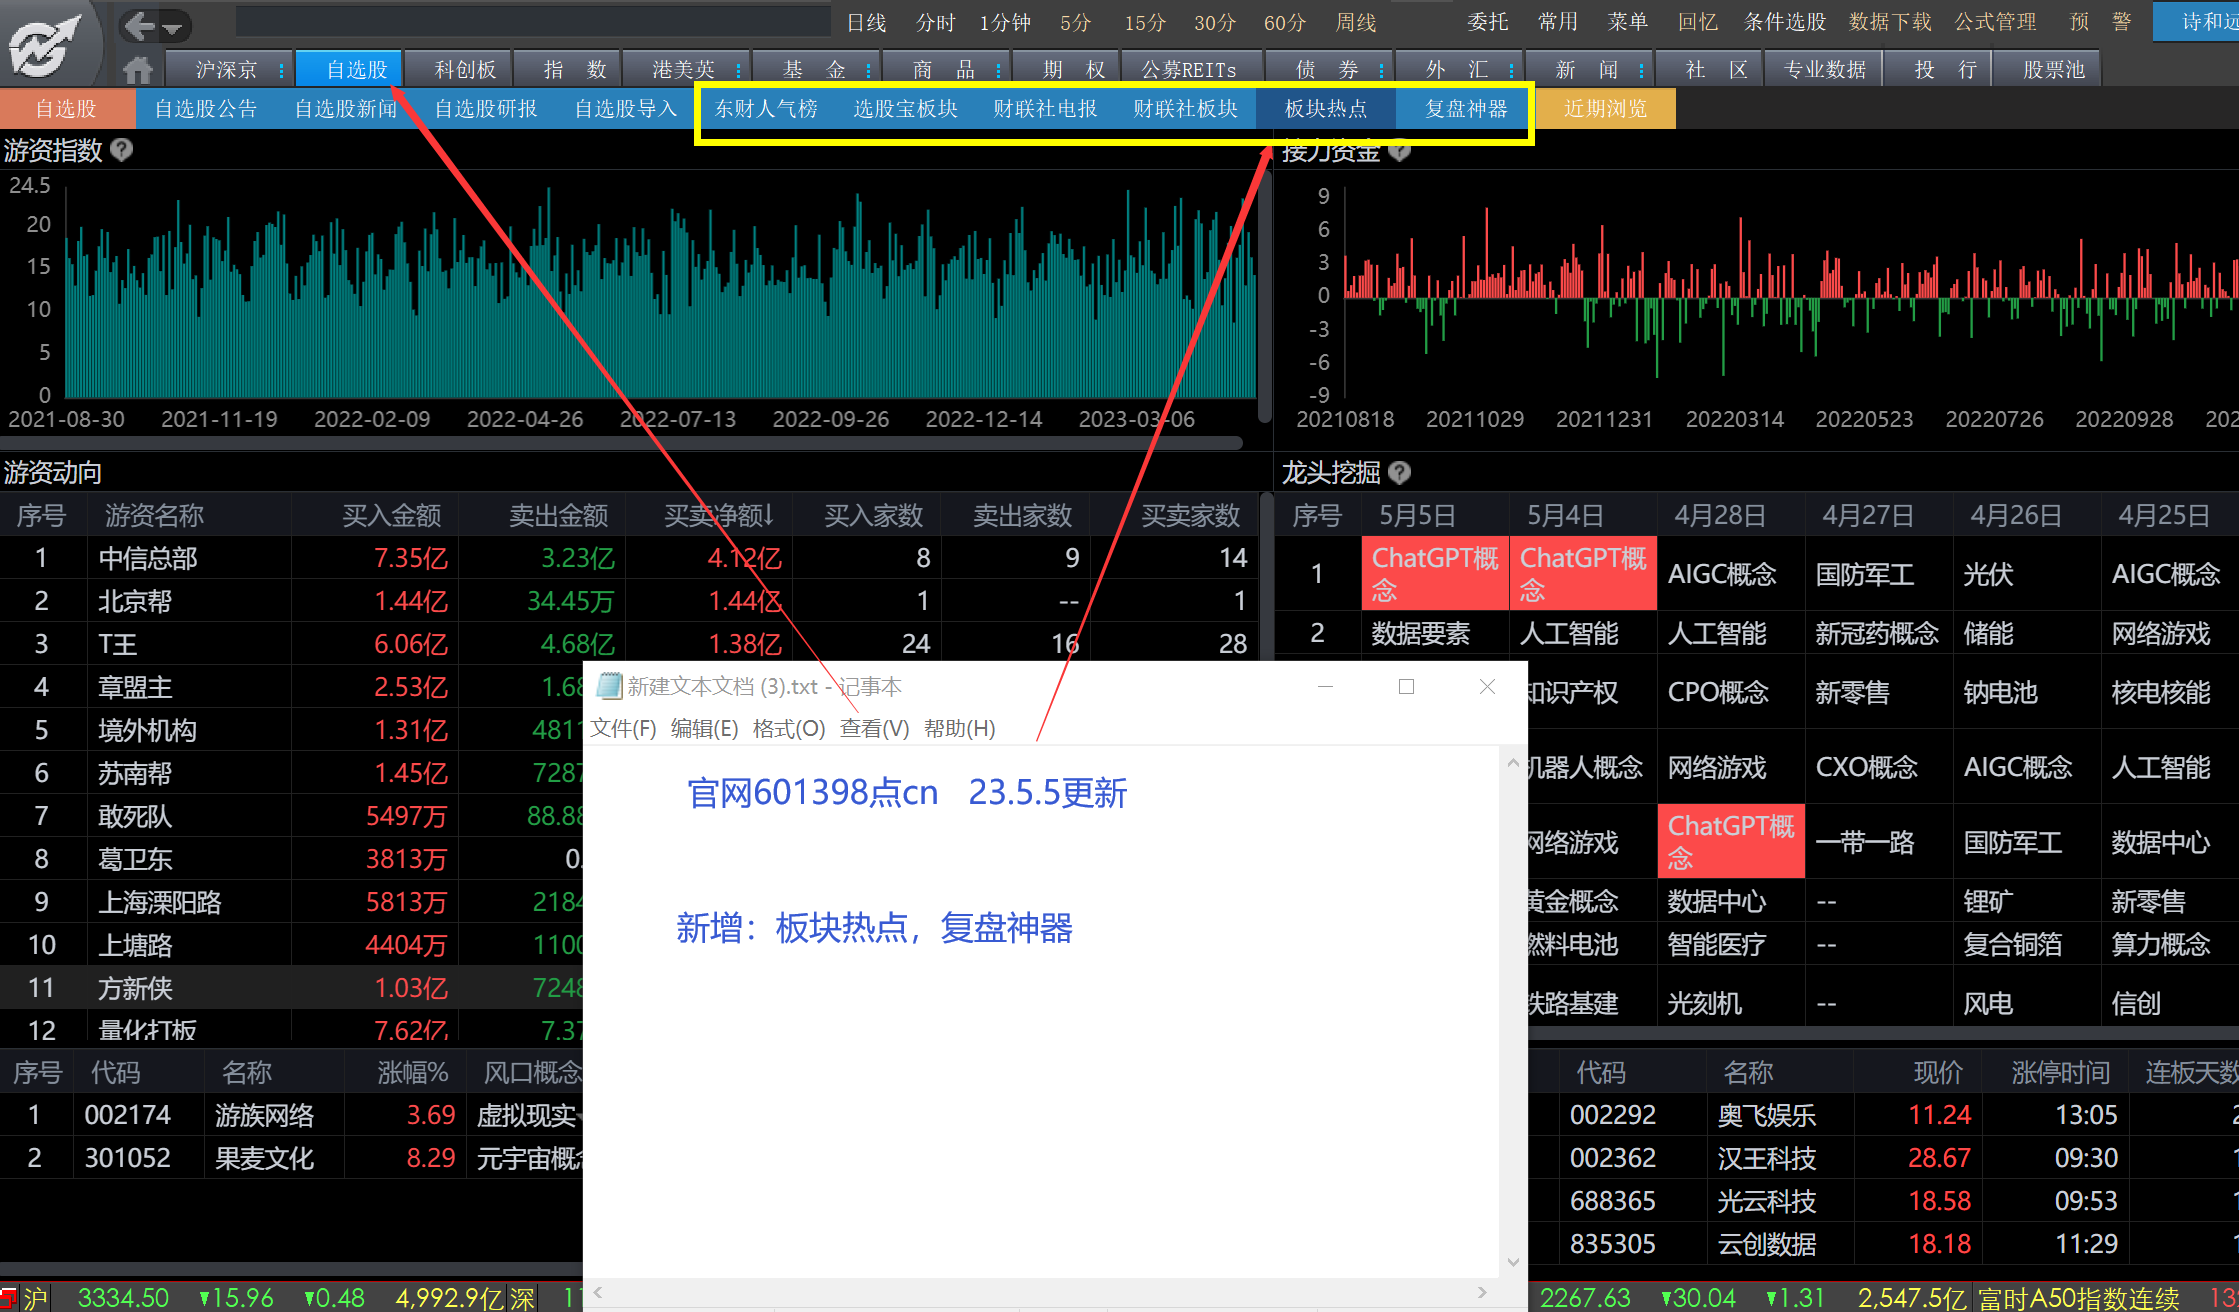This screenshot has width=2239, height=1312.
Task: Open the 复盘神器 tab
Action: tap(1465, 108)
